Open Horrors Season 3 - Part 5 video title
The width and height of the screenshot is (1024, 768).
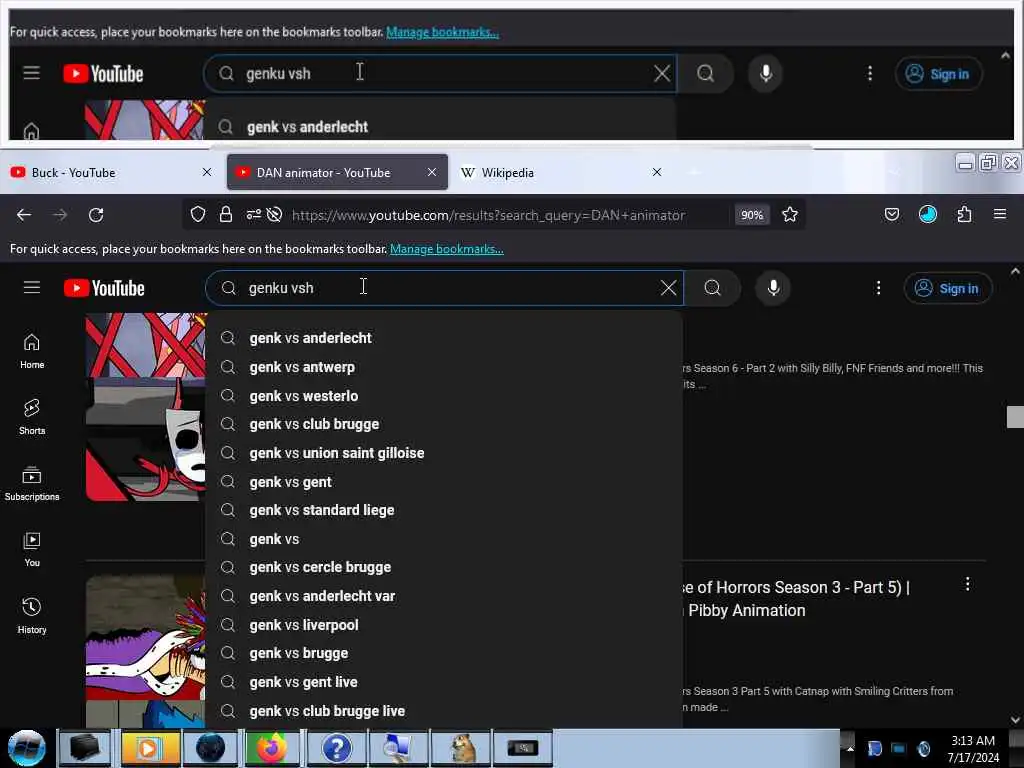[795, 599]
